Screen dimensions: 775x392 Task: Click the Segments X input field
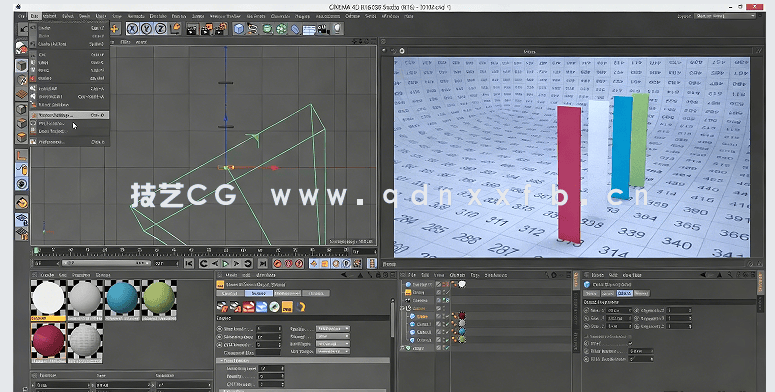coord(679,310)
